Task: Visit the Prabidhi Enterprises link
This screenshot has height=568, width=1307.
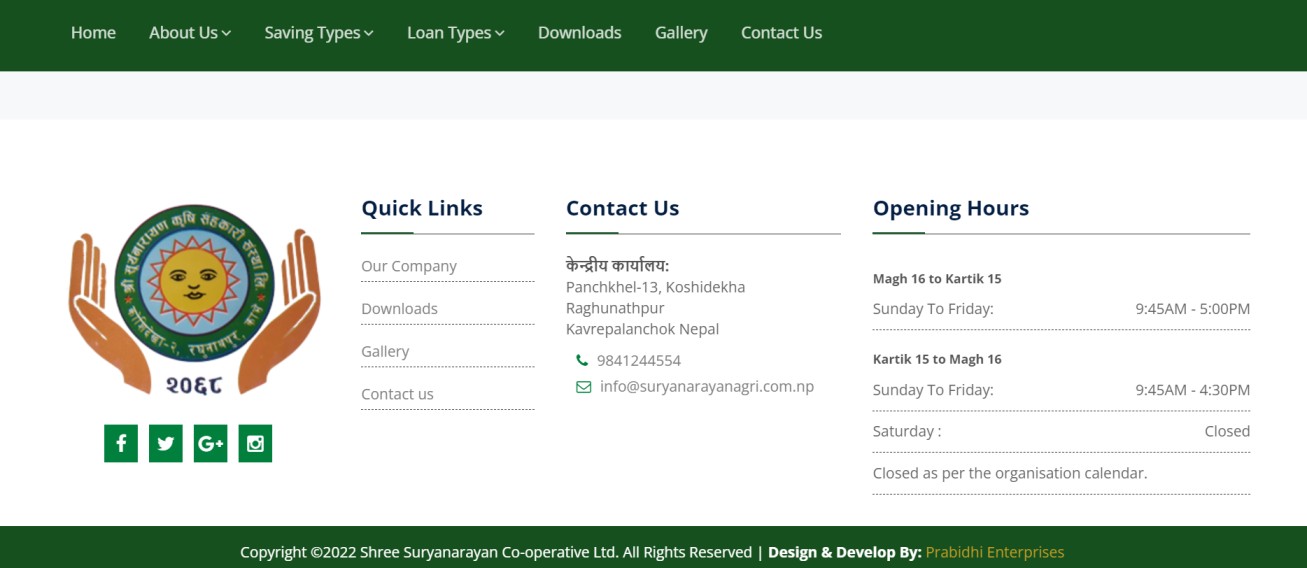Action: [x=994, y=552]
